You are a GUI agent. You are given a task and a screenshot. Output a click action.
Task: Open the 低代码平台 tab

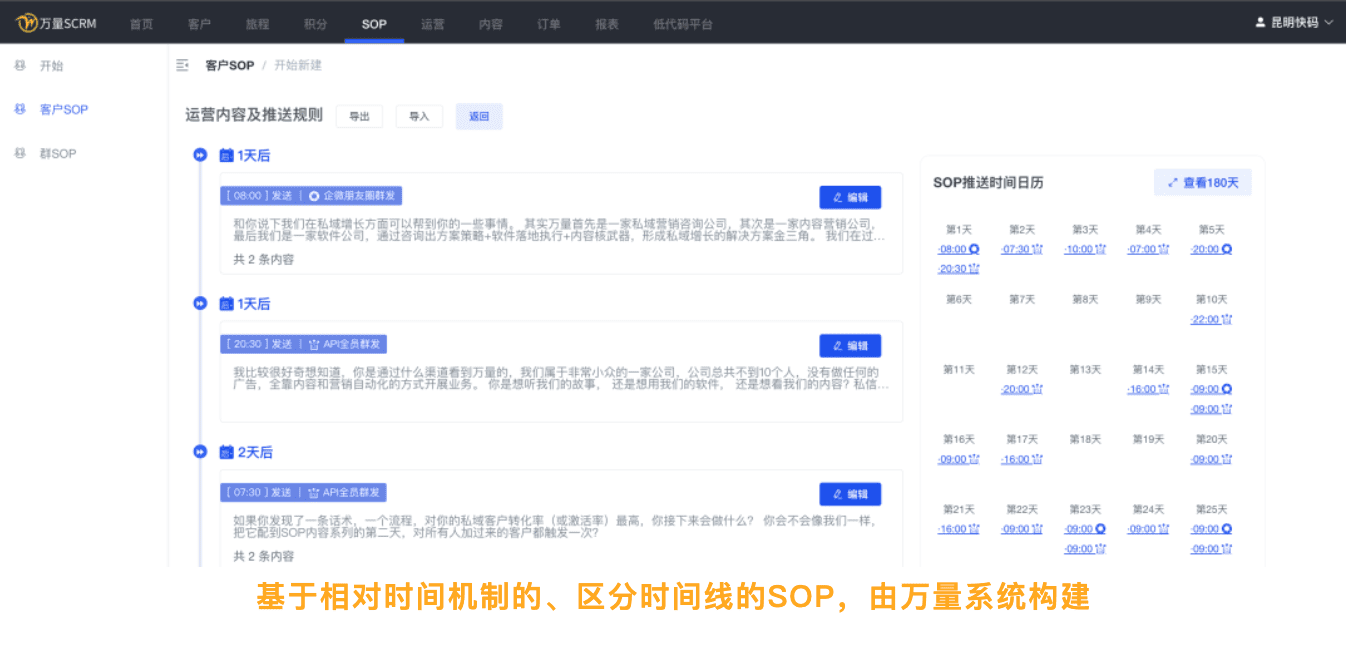[683, 24]
